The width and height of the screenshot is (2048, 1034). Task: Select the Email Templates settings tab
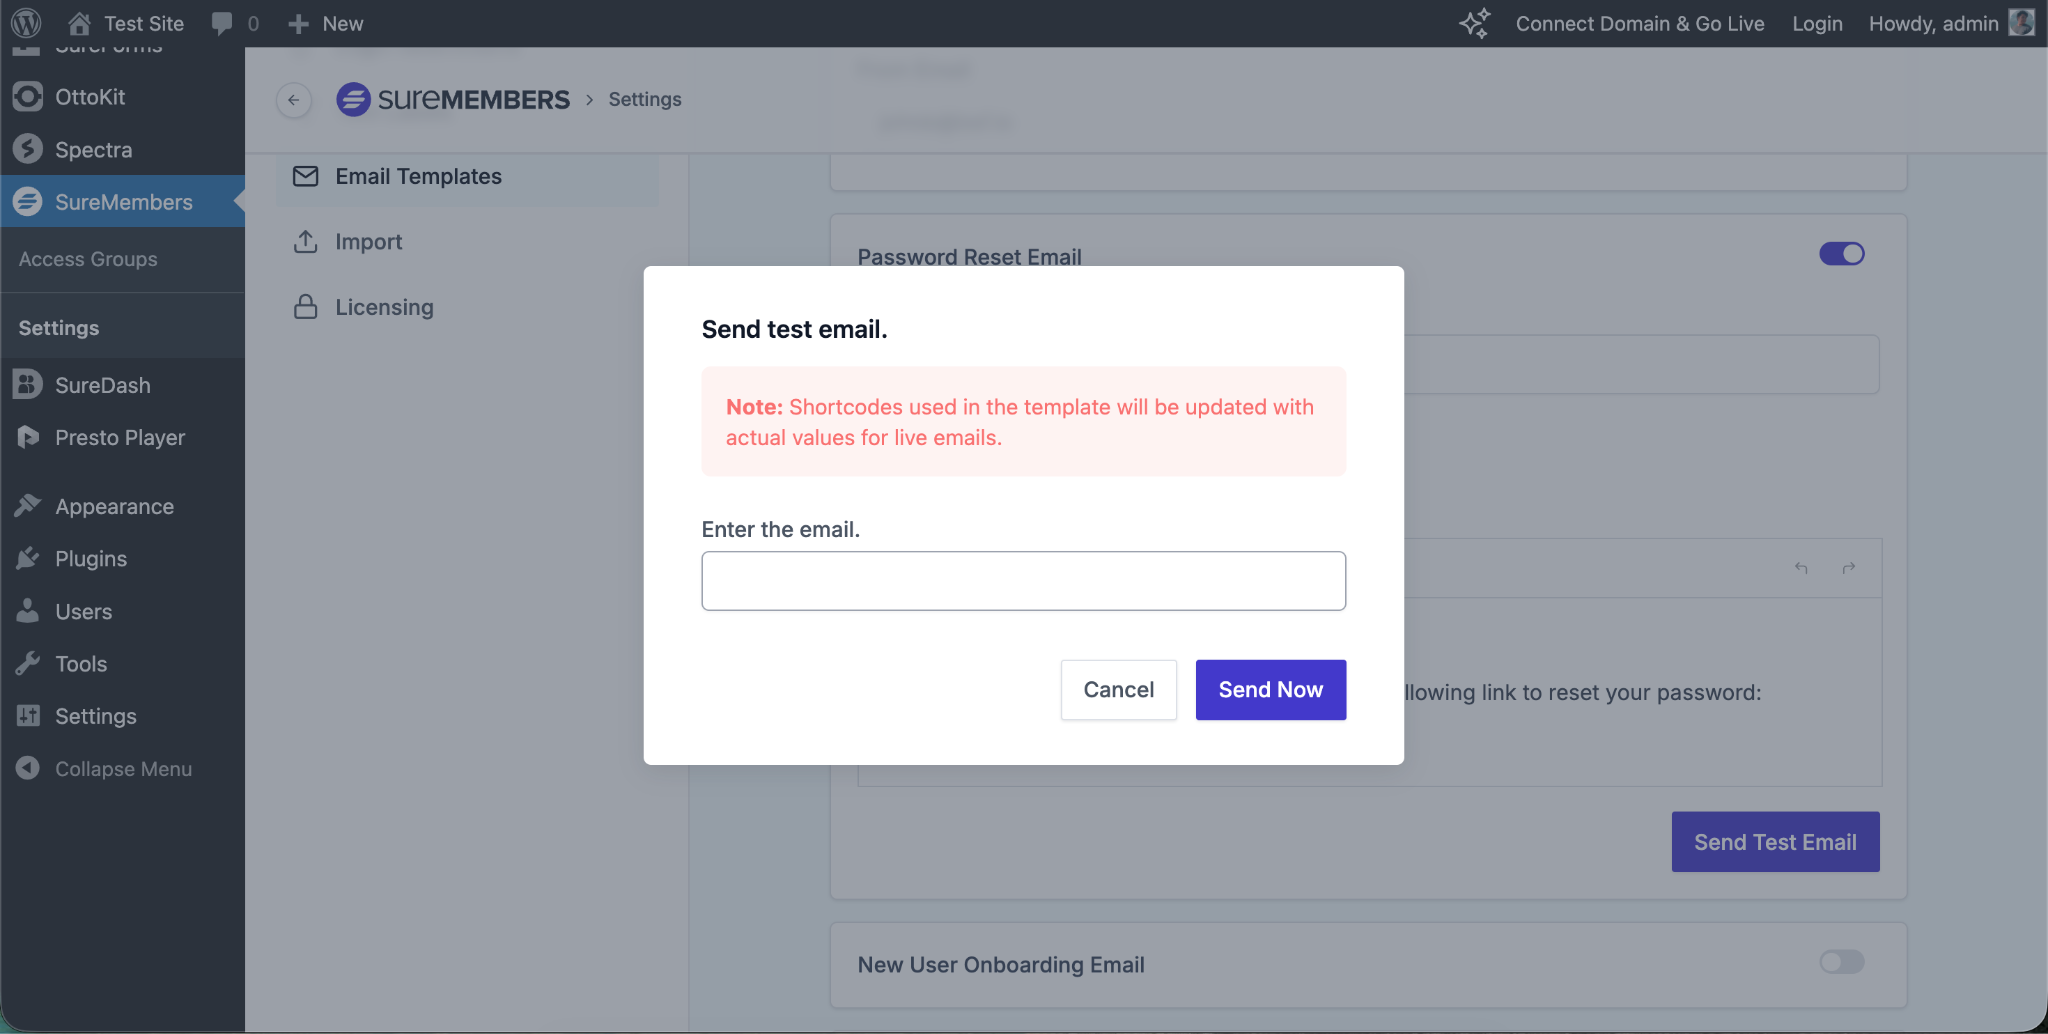(418, 177)
